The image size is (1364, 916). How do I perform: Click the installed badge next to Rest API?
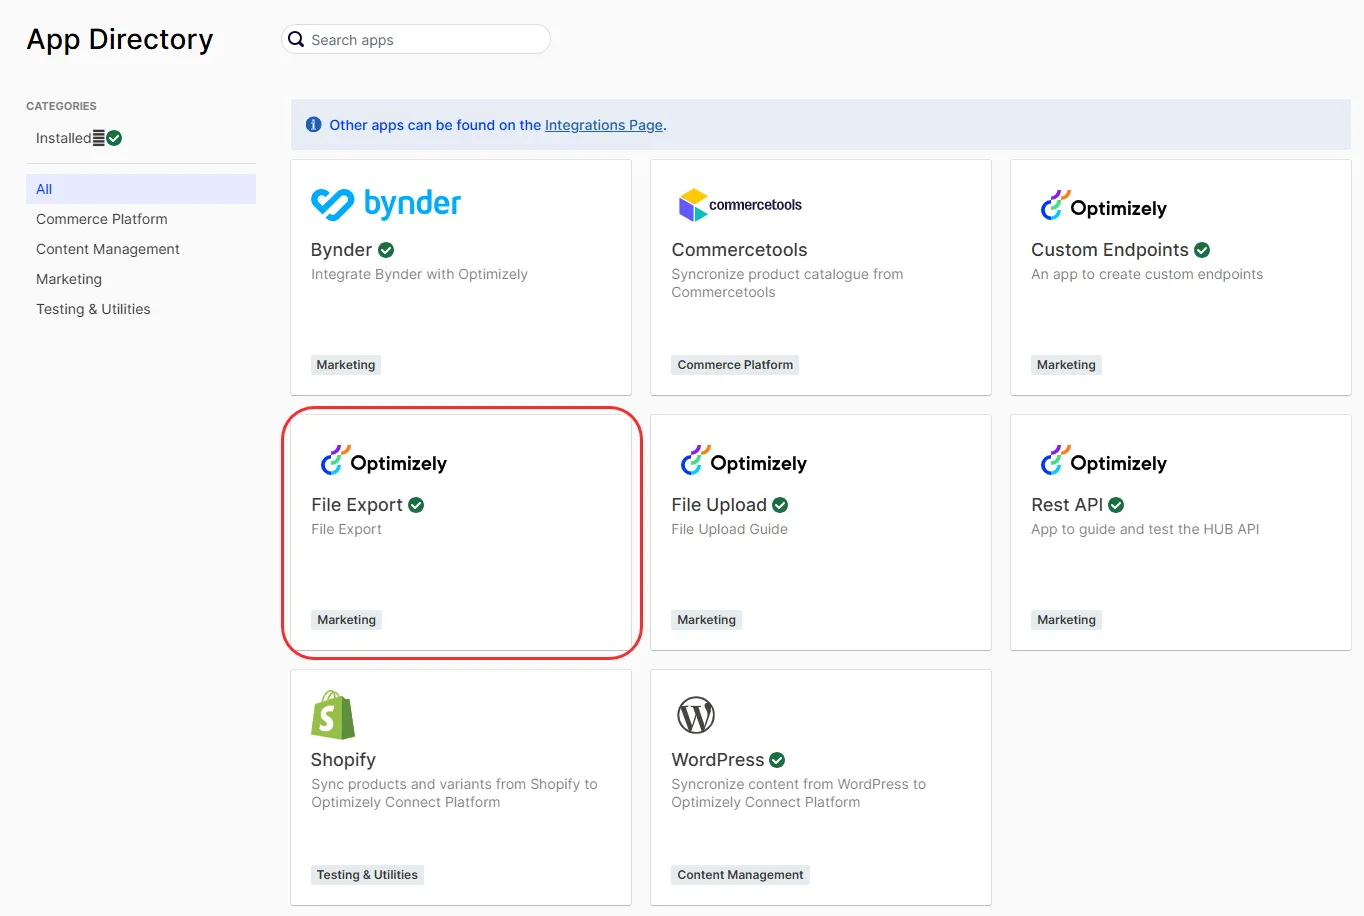(1116, 505)
